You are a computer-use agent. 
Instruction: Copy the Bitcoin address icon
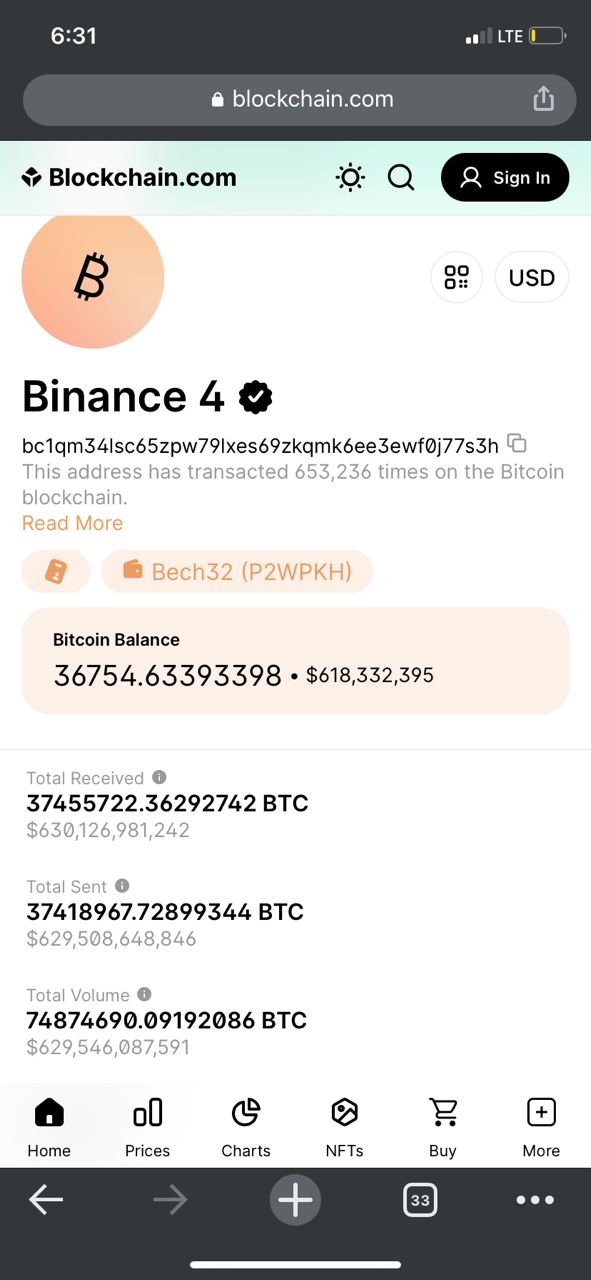point(517,443)
